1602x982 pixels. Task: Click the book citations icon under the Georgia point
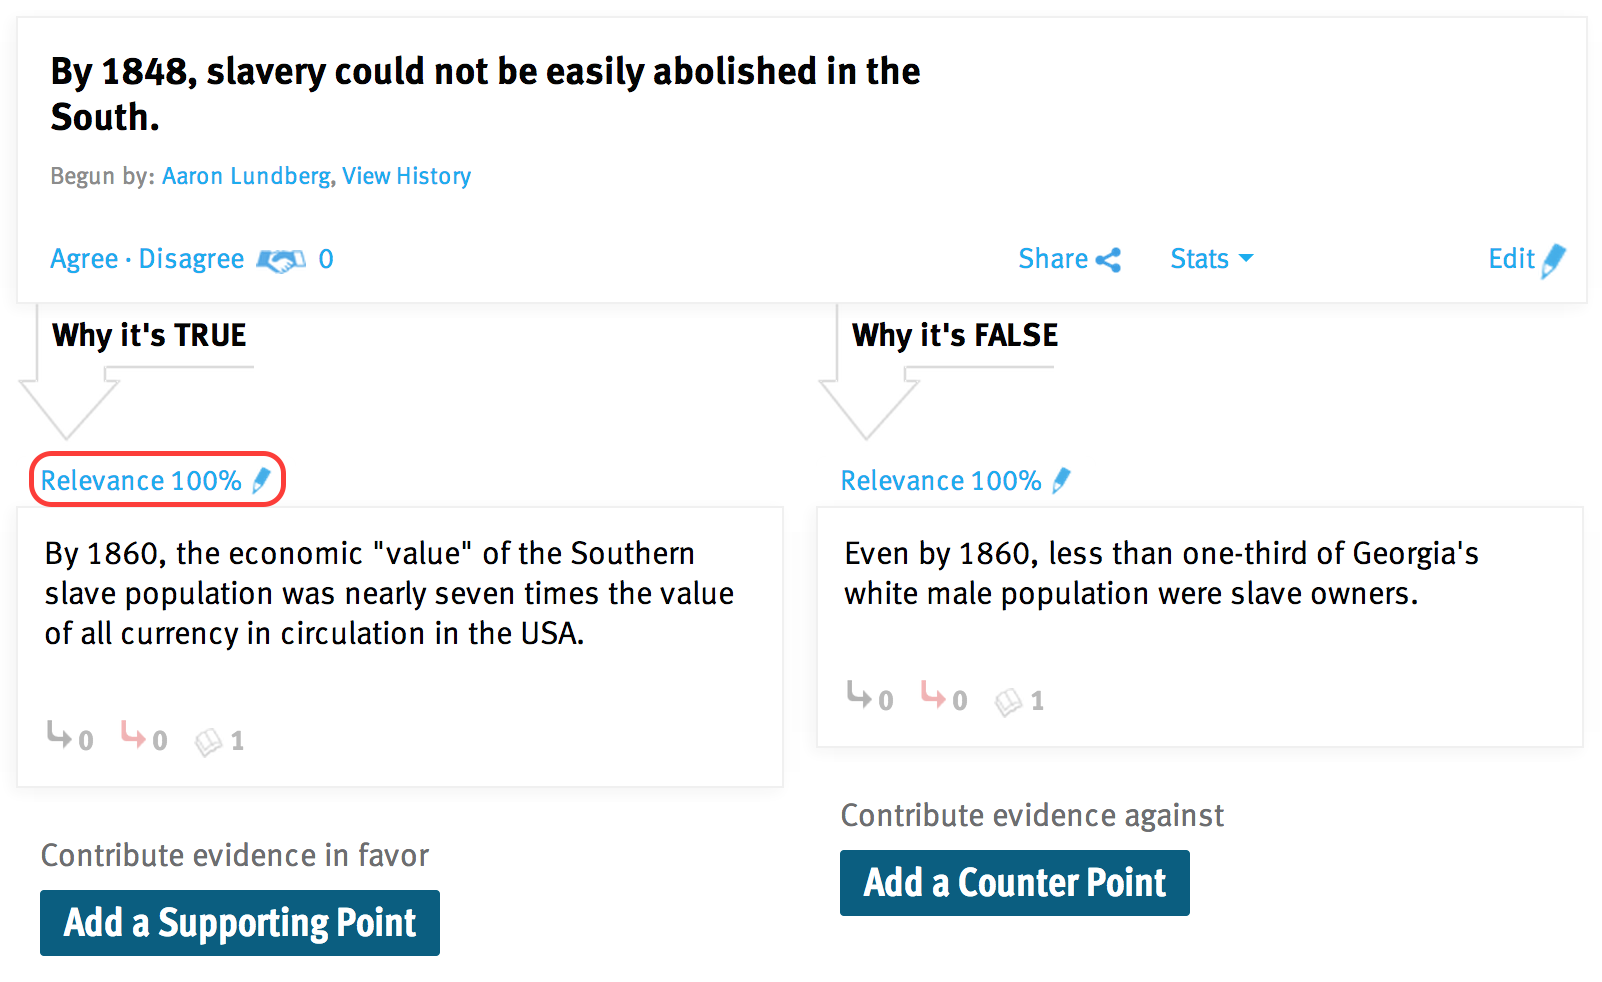pos(1008,702)
